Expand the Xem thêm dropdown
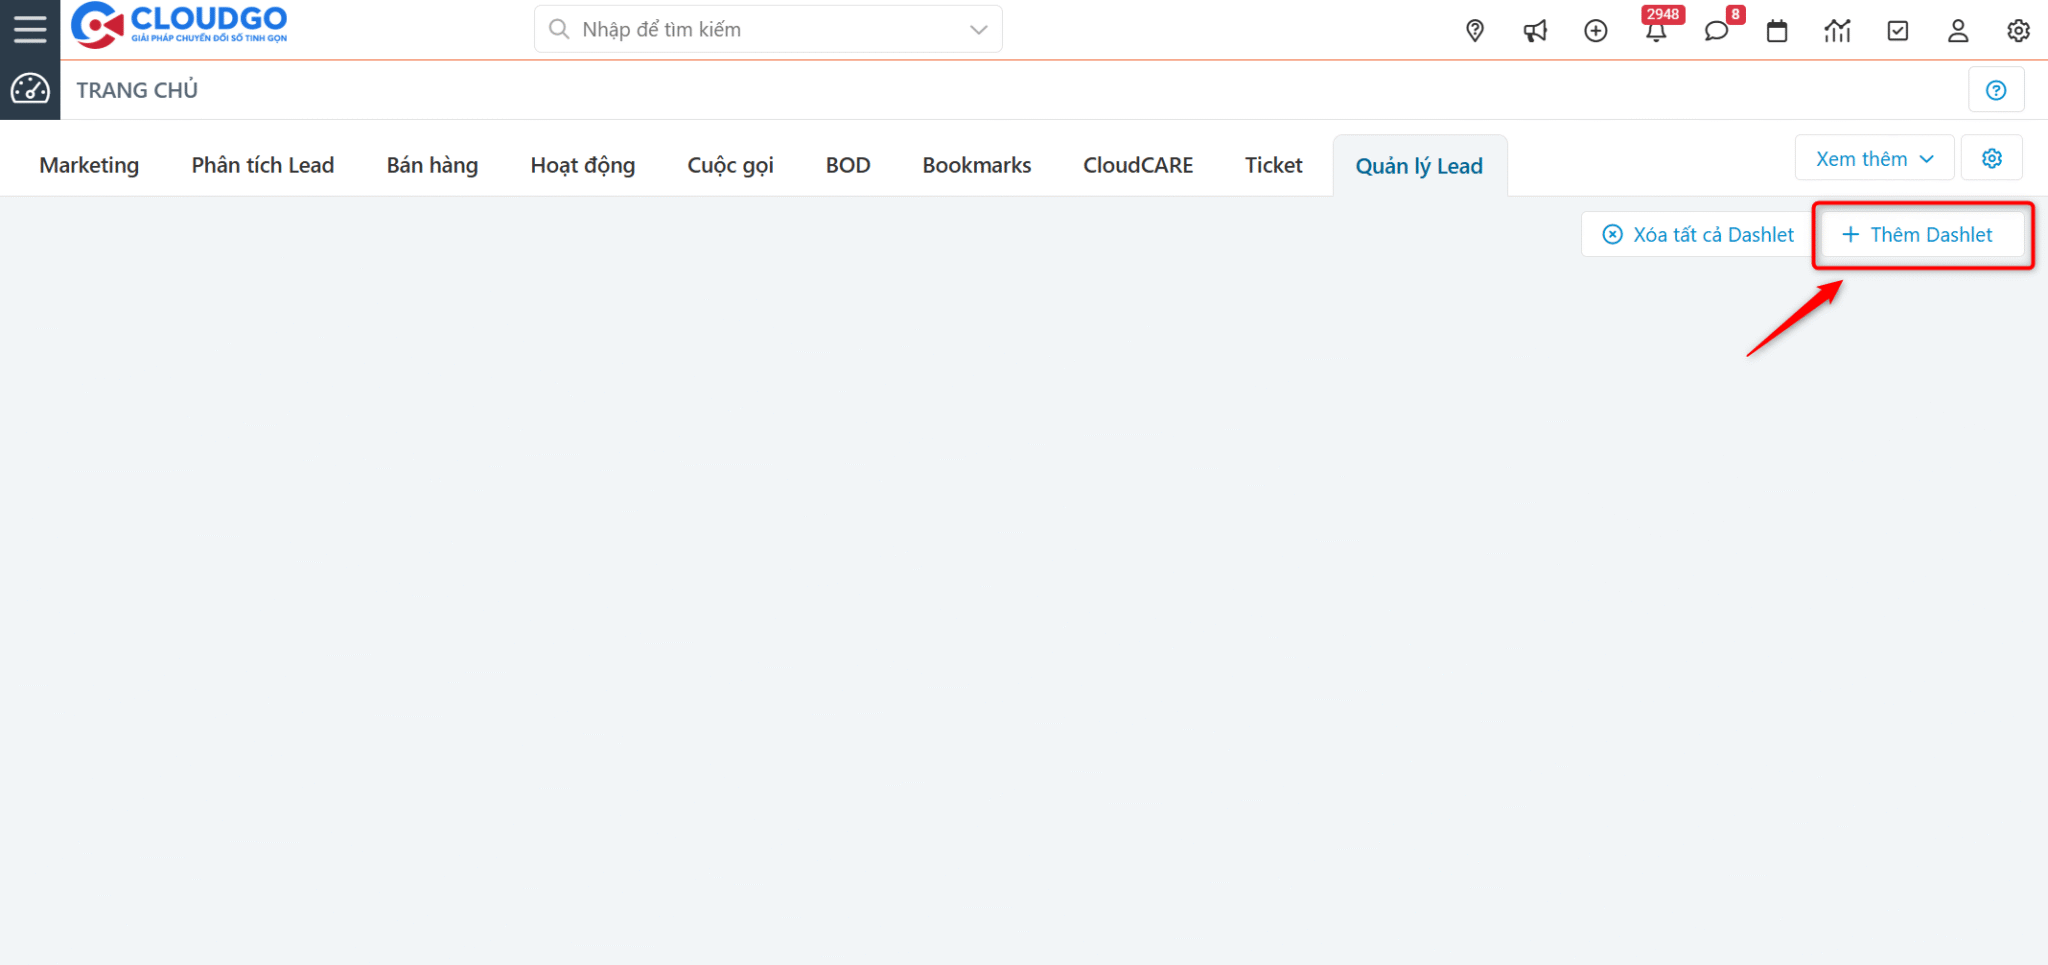Screen dimensions: 2048x965 click(1875, 158)
